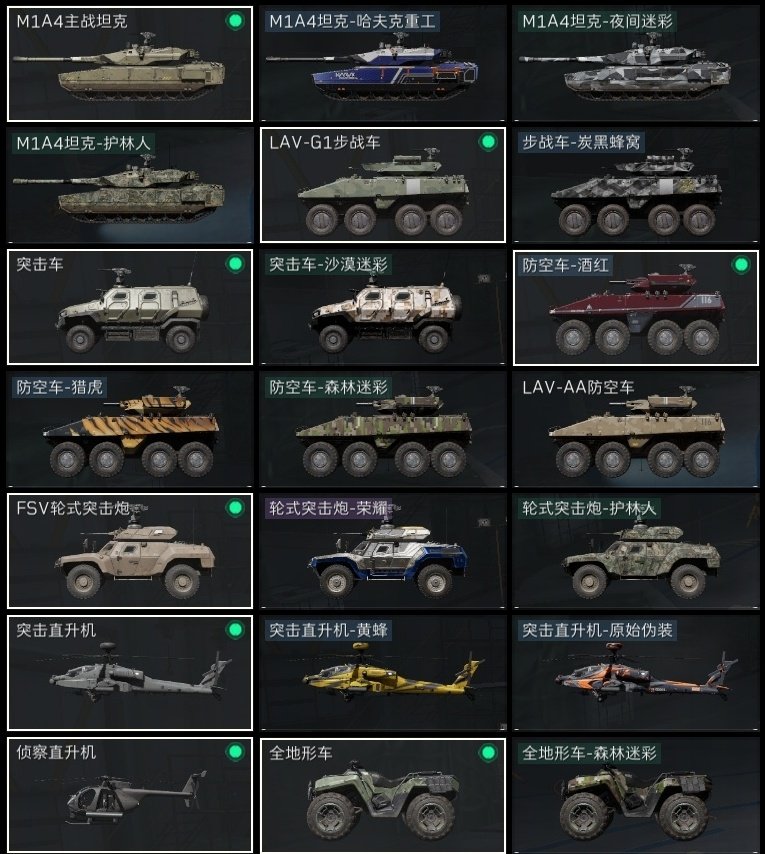
Task: Click the green dot on FSV轮式突击炮
Action: point(235,508)
